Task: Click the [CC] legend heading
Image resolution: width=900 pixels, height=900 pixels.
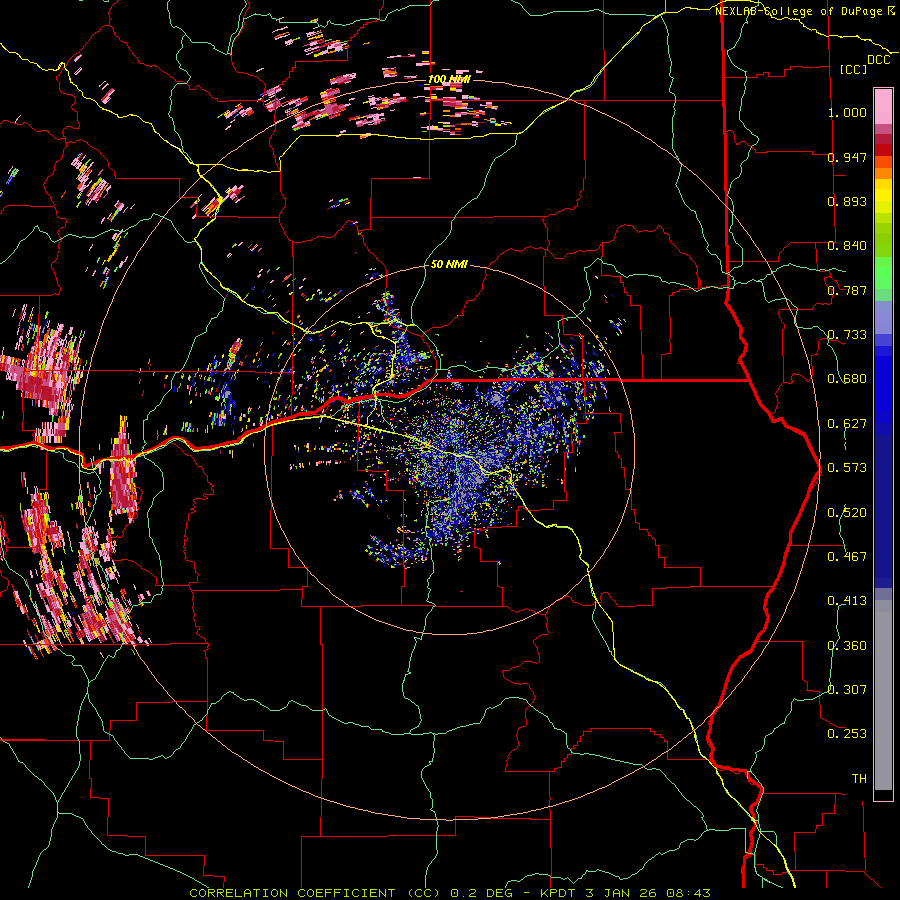Action: click(853, 69)
